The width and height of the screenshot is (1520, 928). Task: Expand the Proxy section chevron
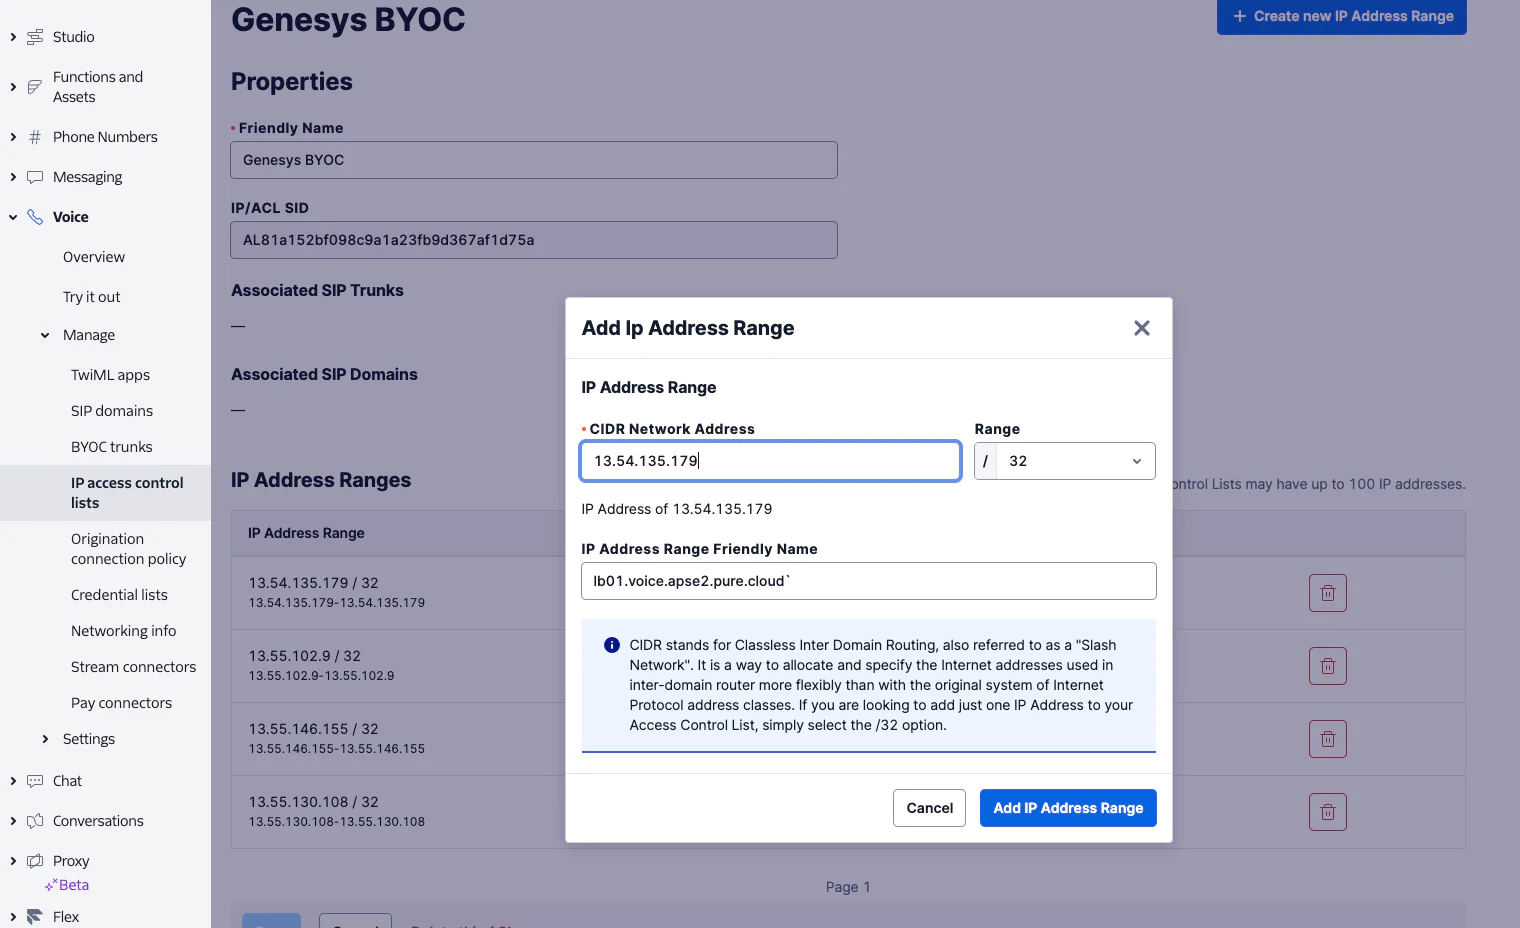13,861
